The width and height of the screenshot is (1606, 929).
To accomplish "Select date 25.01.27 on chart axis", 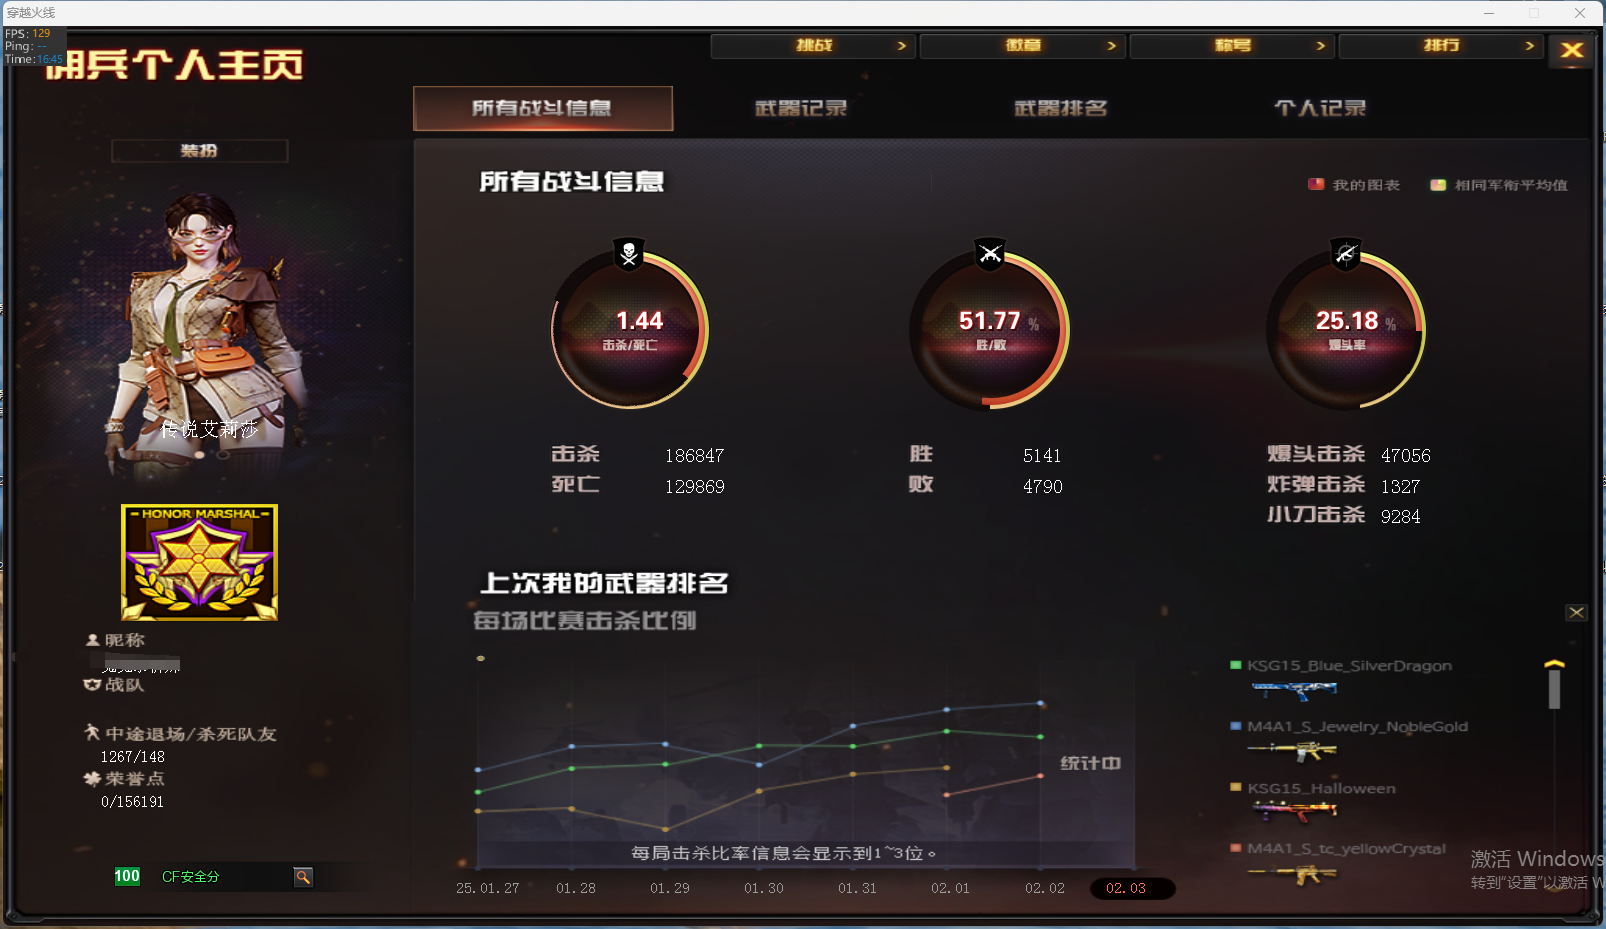I will click(488, 888).
